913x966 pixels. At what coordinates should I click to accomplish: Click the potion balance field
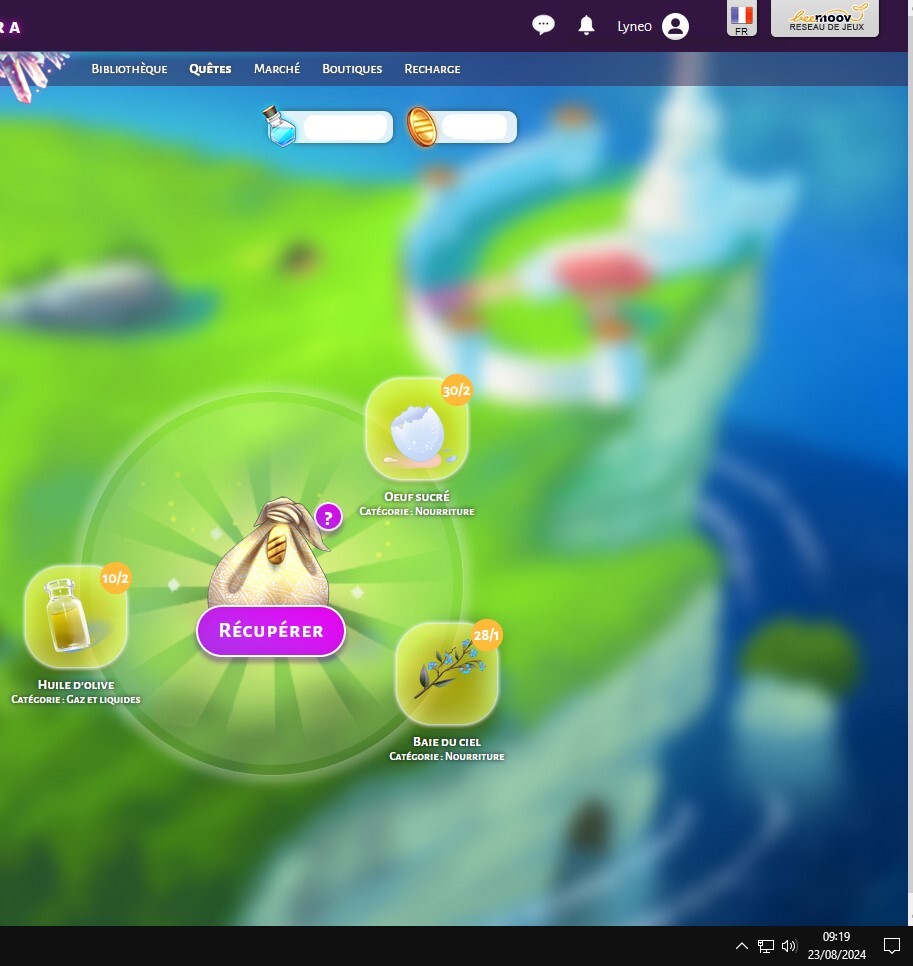coord(343,127)
